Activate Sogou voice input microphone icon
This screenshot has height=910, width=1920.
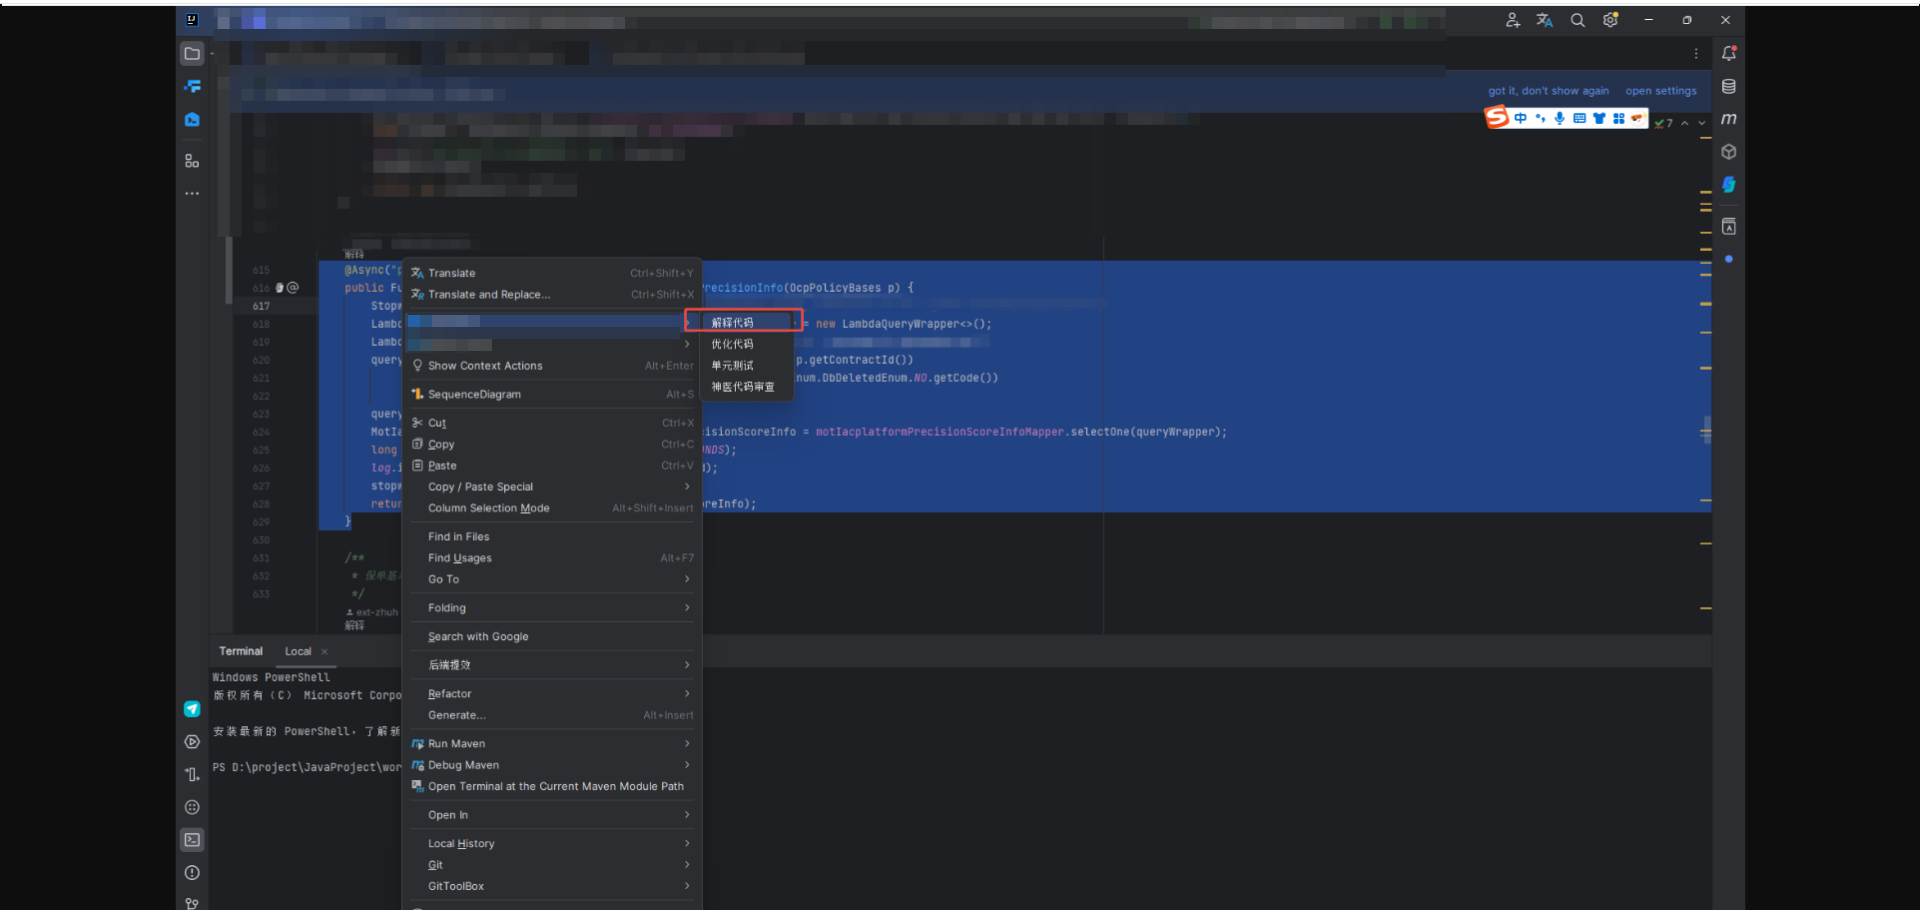point(1560,118)
